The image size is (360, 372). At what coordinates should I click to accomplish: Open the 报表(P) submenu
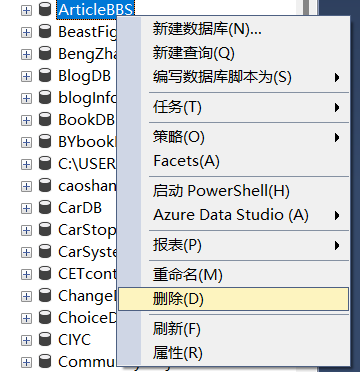tap(233, 245)
